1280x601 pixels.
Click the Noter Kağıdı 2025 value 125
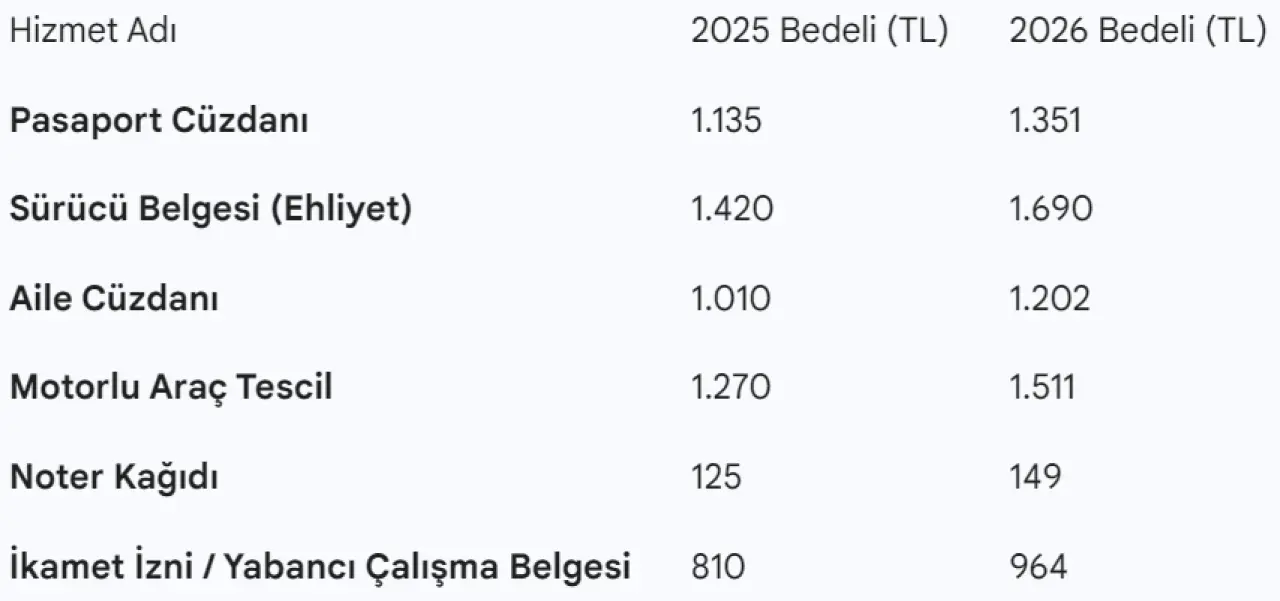point(716,478)
